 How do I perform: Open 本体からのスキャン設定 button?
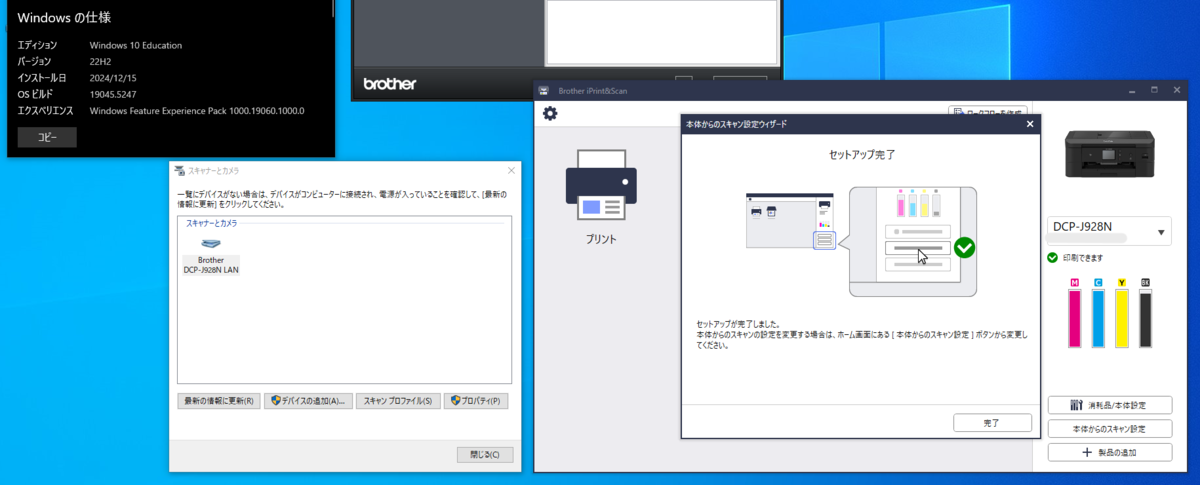[x=1109, y=429]
